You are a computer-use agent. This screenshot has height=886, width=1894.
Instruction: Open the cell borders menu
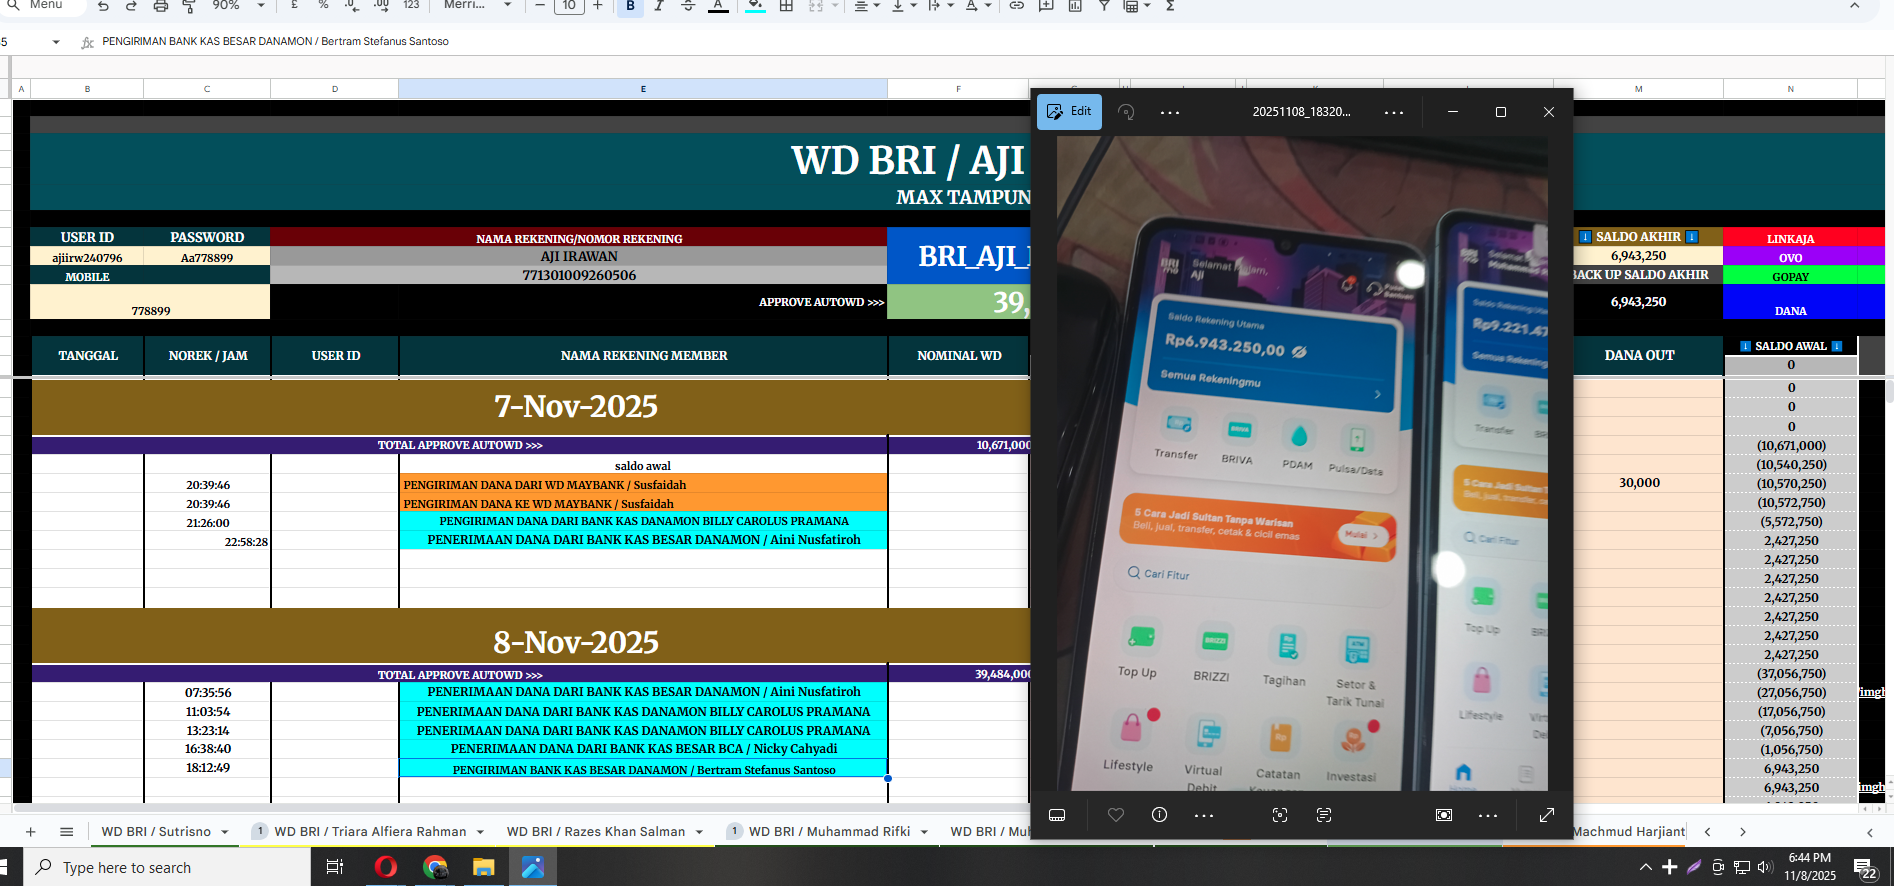[786, 6]
